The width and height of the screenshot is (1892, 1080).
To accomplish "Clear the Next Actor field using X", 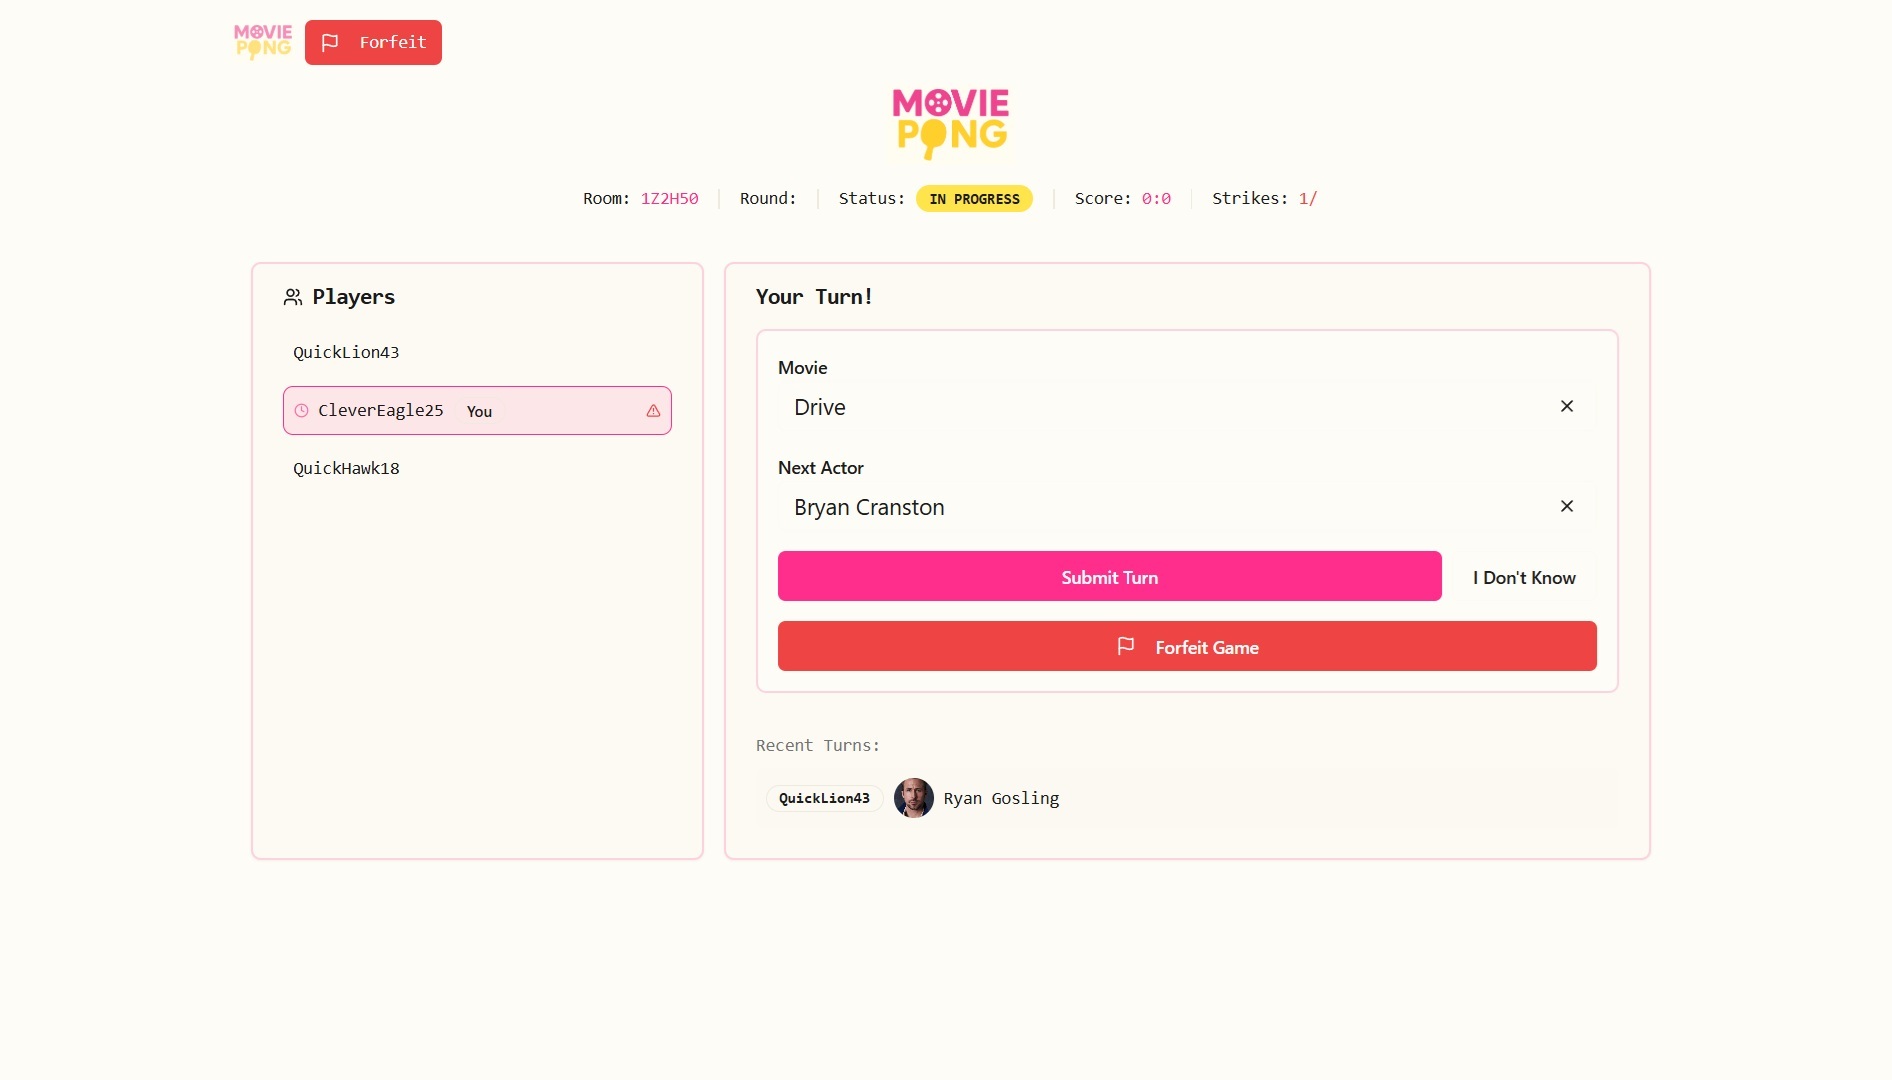I will click(1566, 506).
